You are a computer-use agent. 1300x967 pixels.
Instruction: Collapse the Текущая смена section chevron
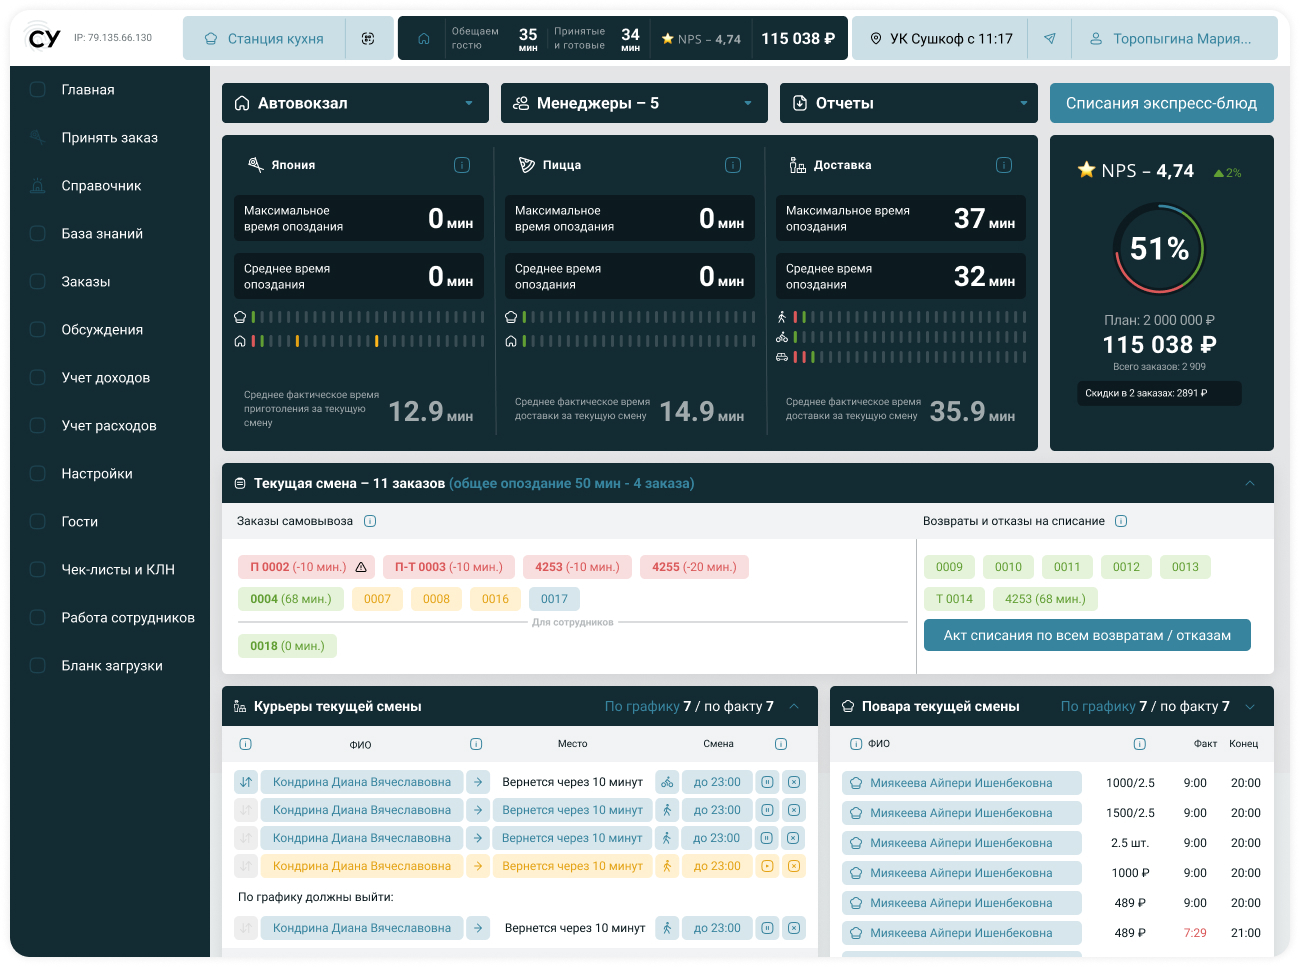(1250, 483)
